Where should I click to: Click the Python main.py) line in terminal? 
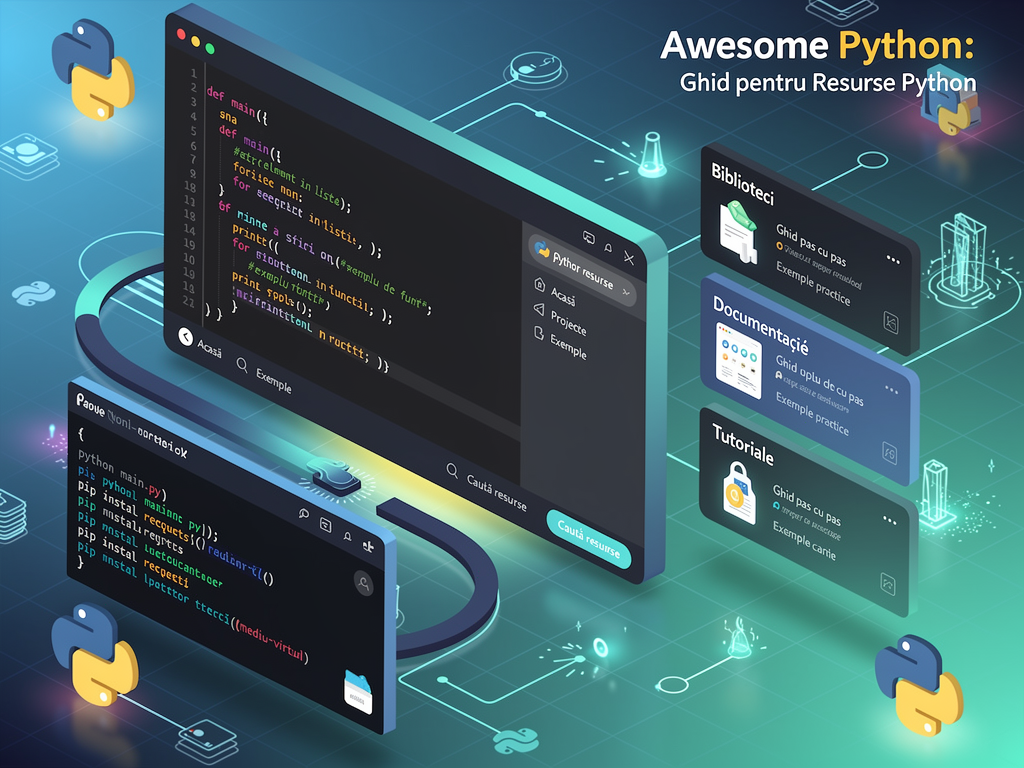pos(122,473)
